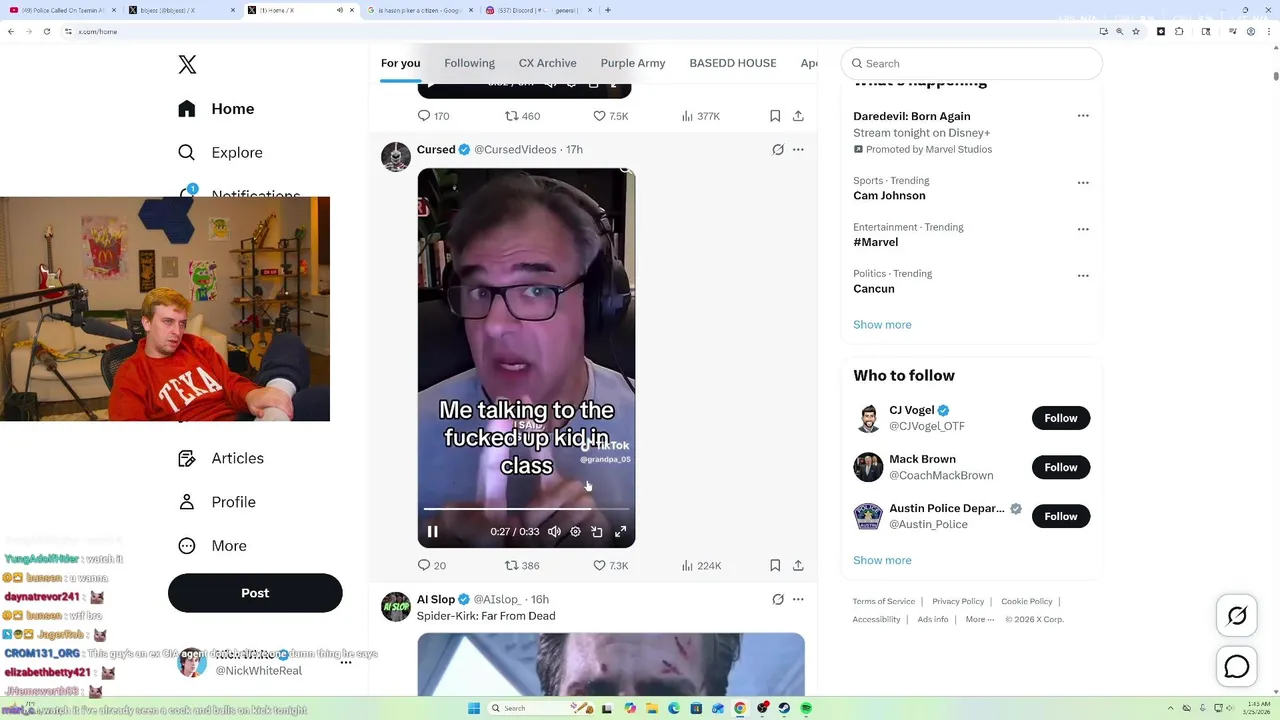Open Terms of Service link
The height and width of the screenshot is (720, 1280).
click(x=884, y=602)
